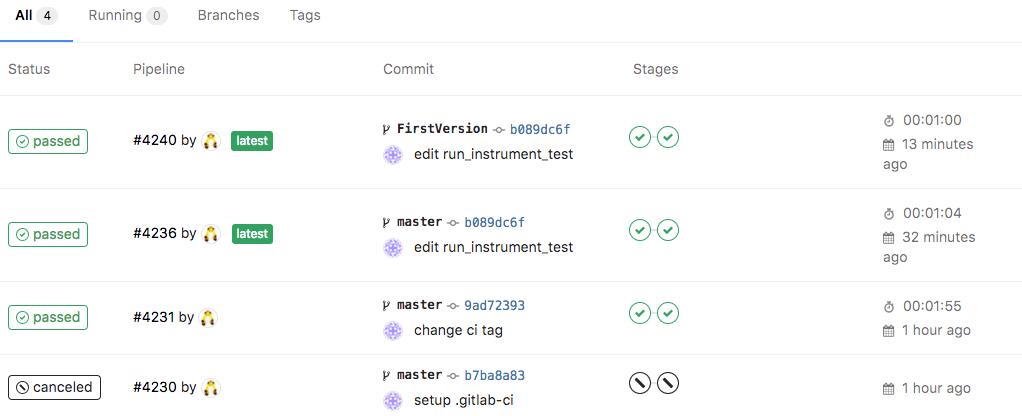Click second stage icon of pipeline #4231
The height and width of the screenshot is (416, 1022).
668,313
